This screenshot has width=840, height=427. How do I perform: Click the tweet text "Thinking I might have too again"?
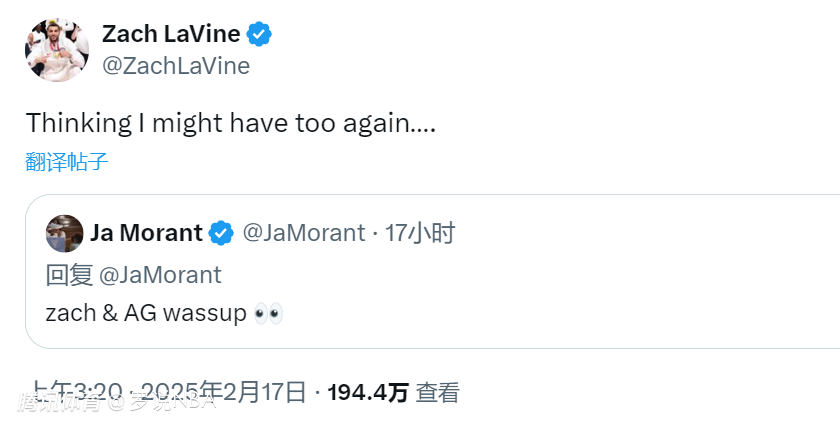pos(230,123)
